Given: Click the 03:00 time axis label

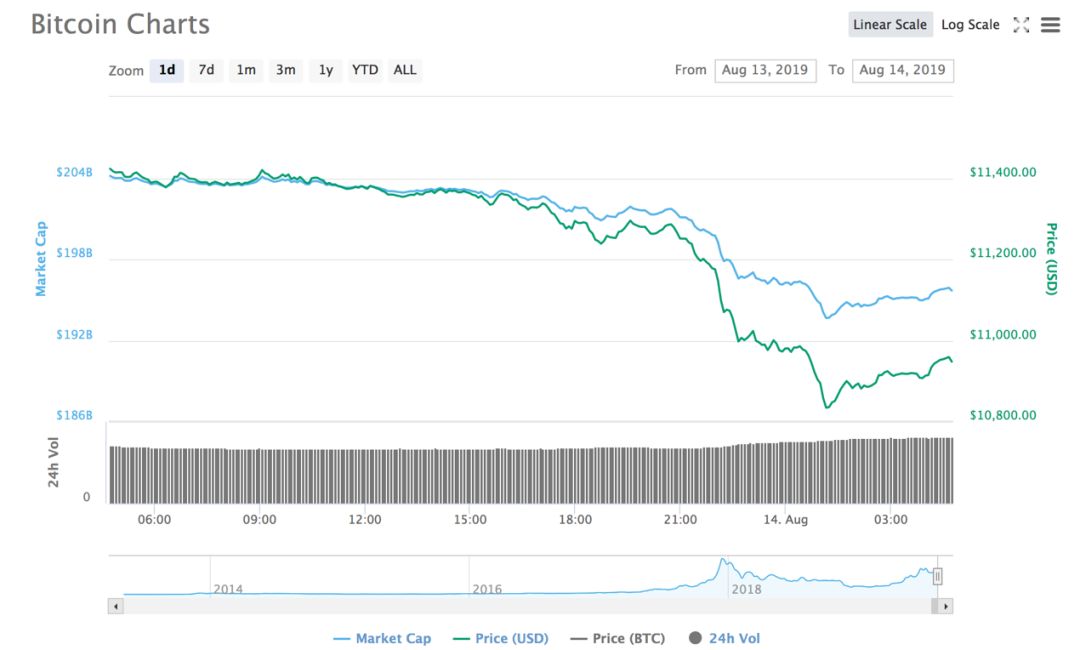Looking at the screenshot, I should point(891,519).
